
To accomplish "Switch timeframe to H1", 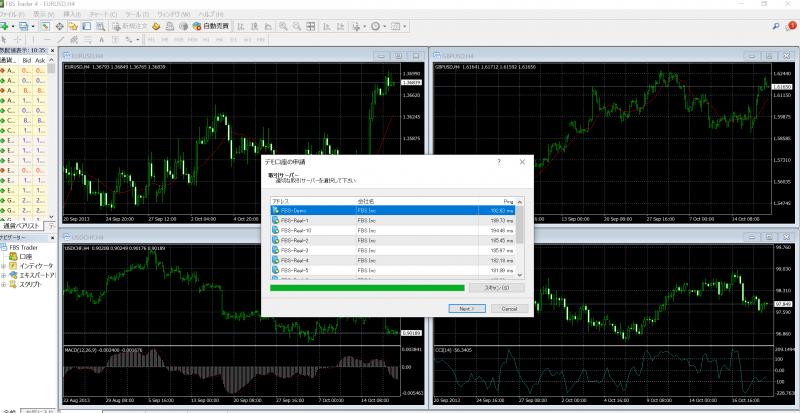I will pyautogui.click(x=207, y=39).
